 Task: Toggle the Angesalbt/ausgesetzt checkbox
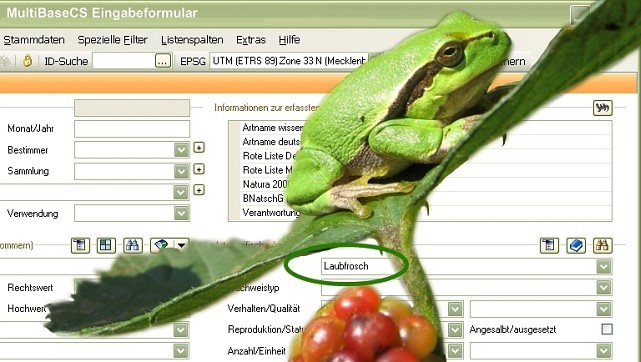pyautogui.click(x=607, y=329)
